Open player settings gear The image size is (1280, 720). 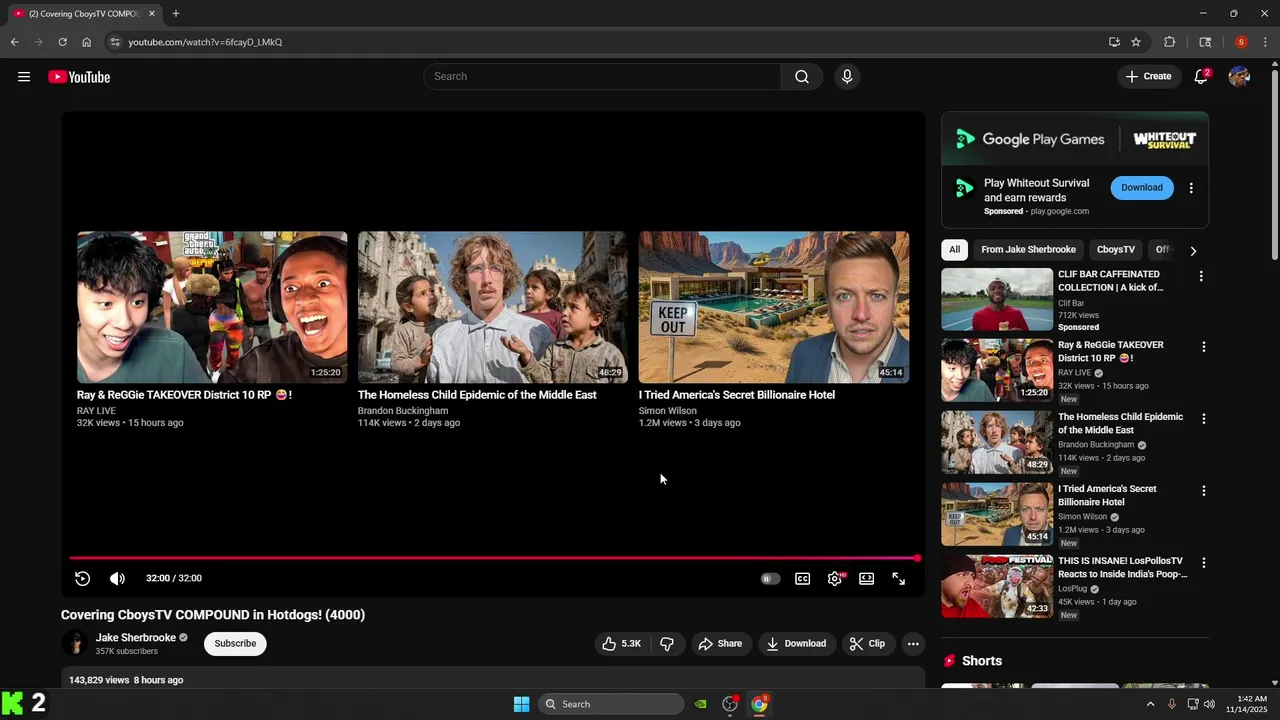[835, 579]
